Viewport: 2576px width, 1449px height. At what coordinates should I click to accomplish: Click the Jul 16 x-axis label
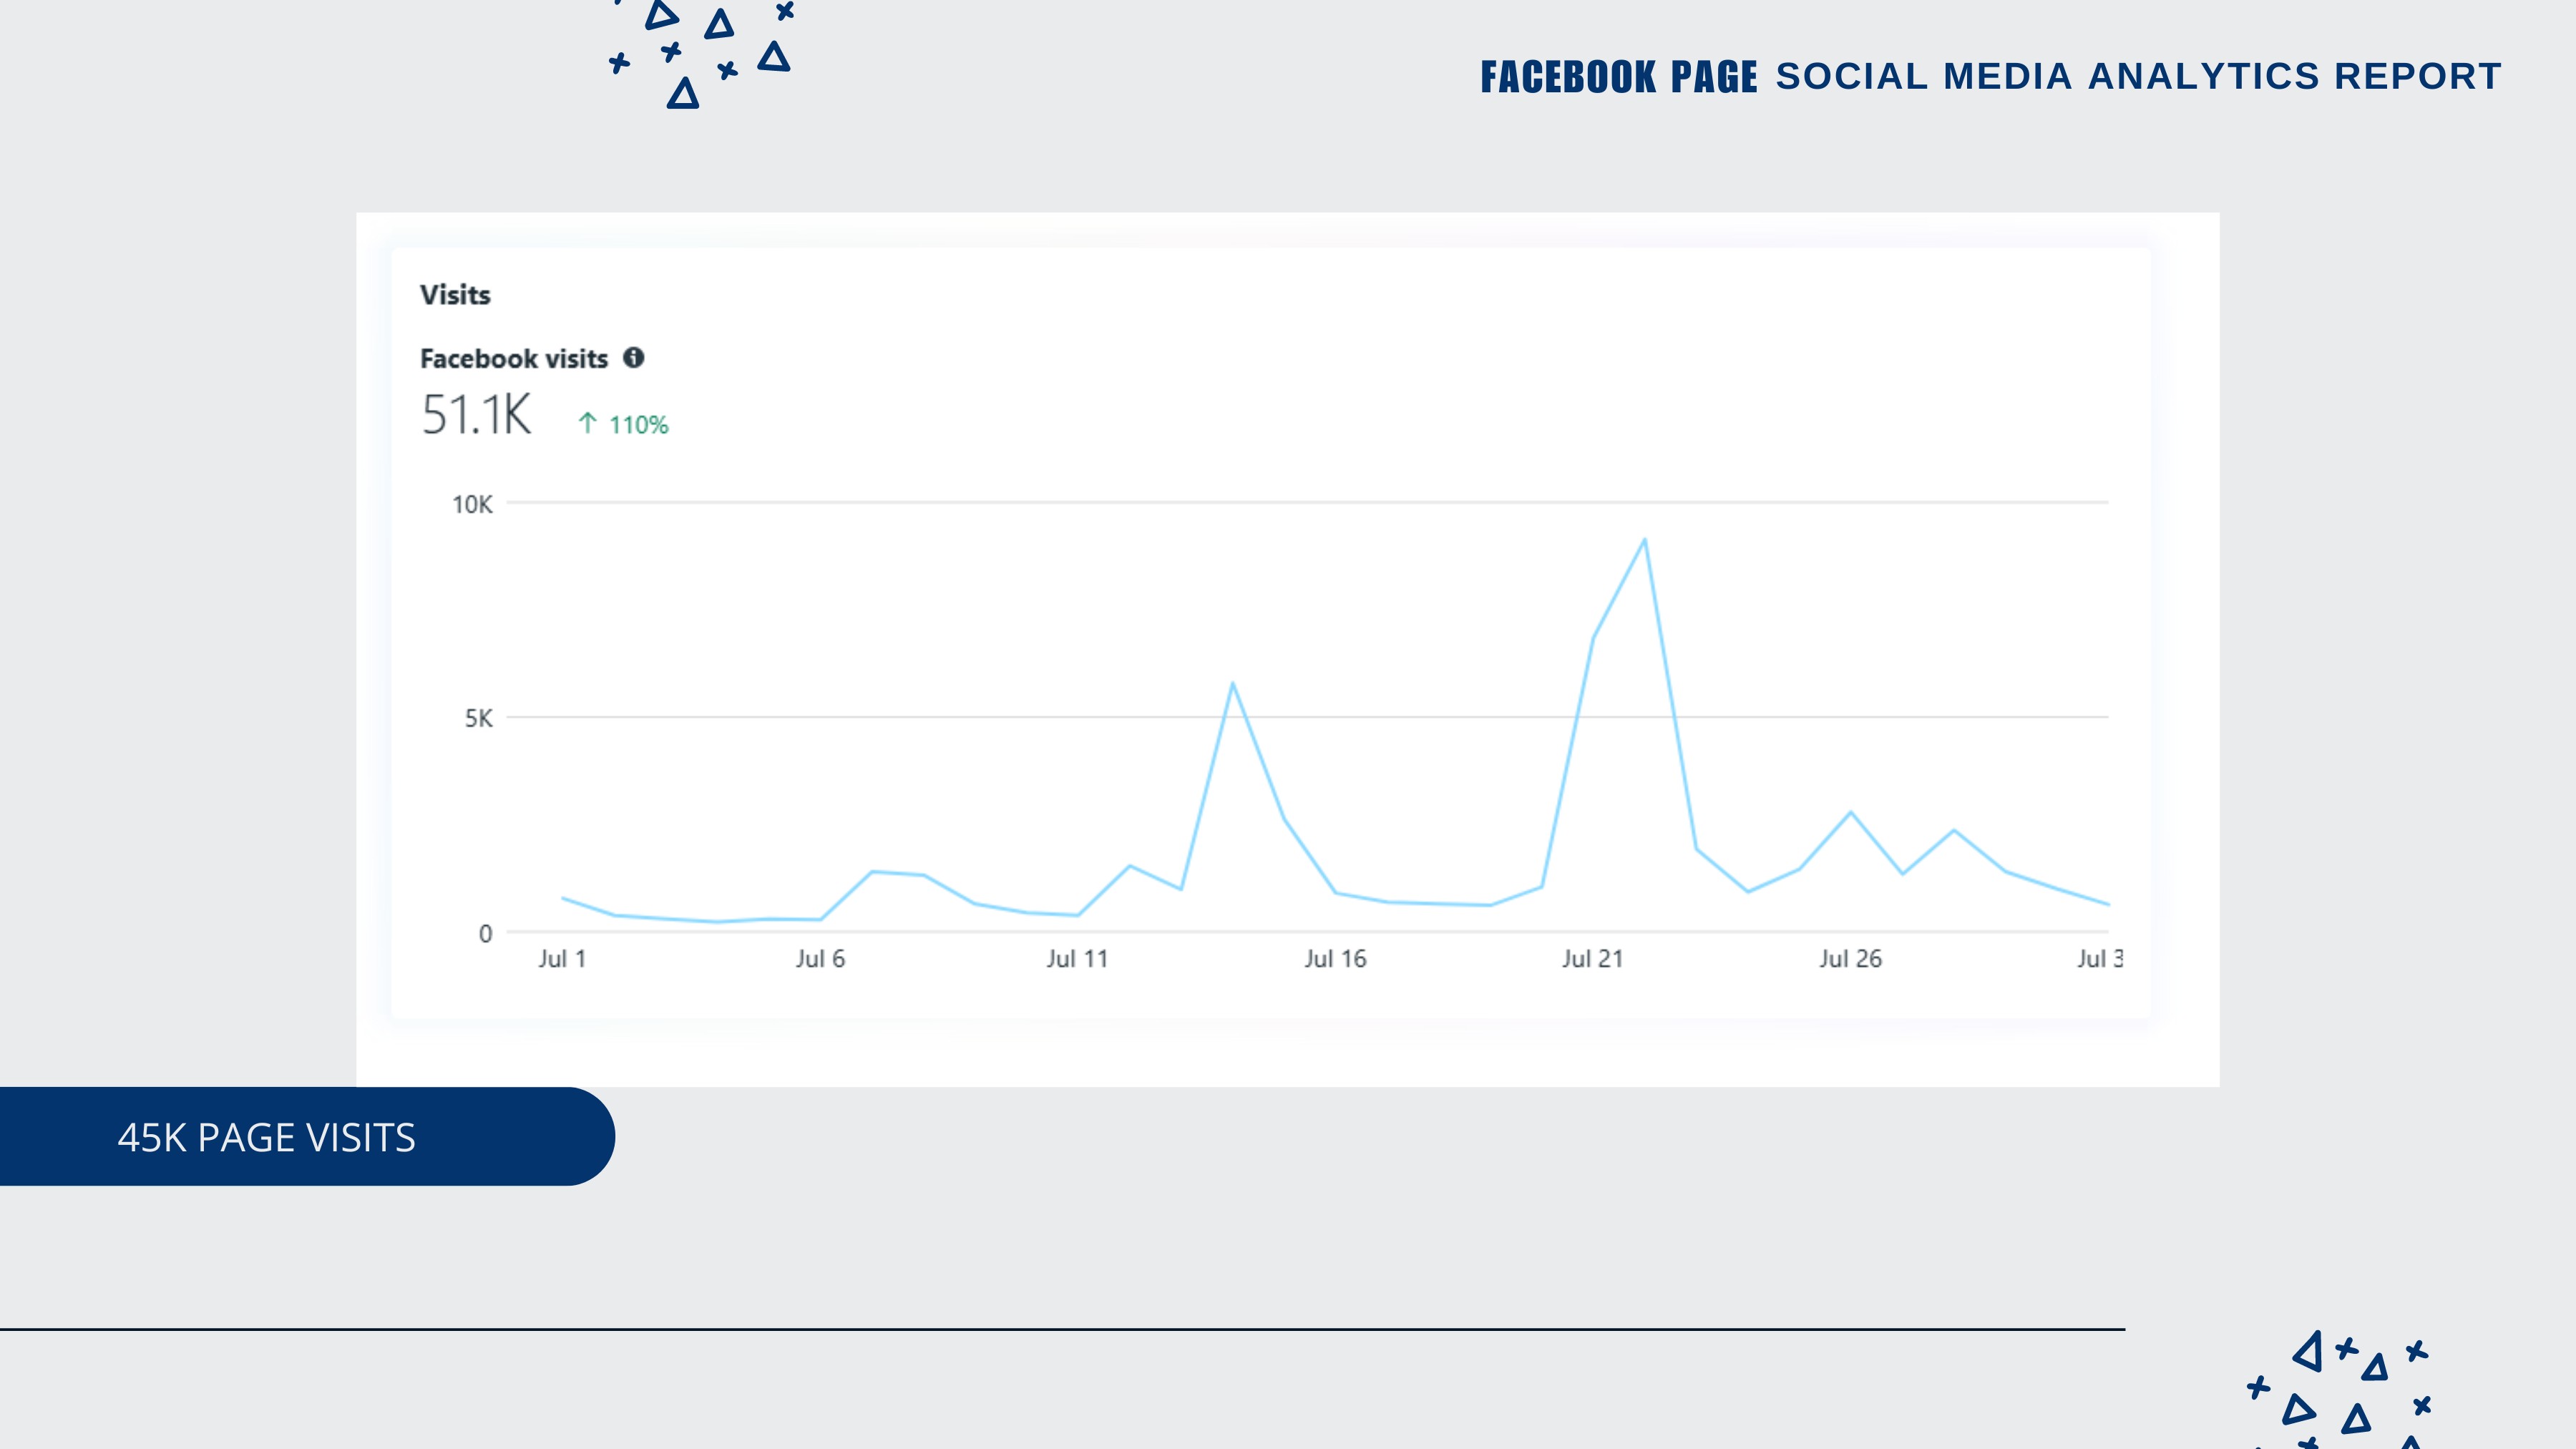click(1335, 959)
